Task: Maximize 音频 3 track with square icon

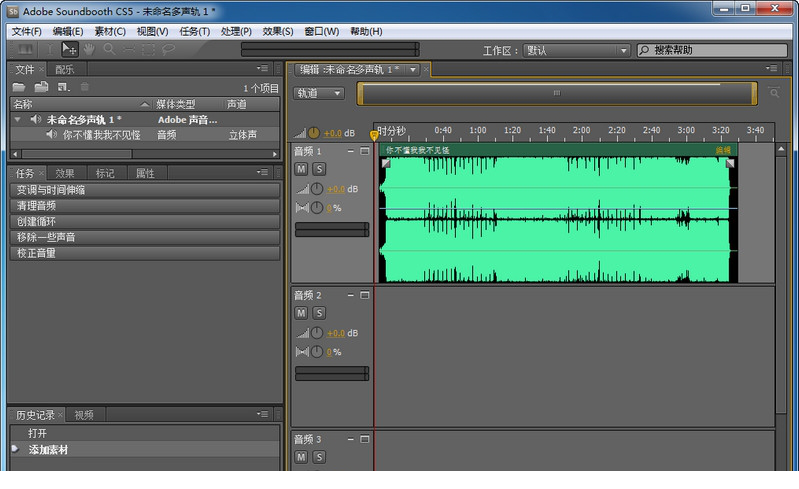Action: pyautogui.click(x=364, y=439)
